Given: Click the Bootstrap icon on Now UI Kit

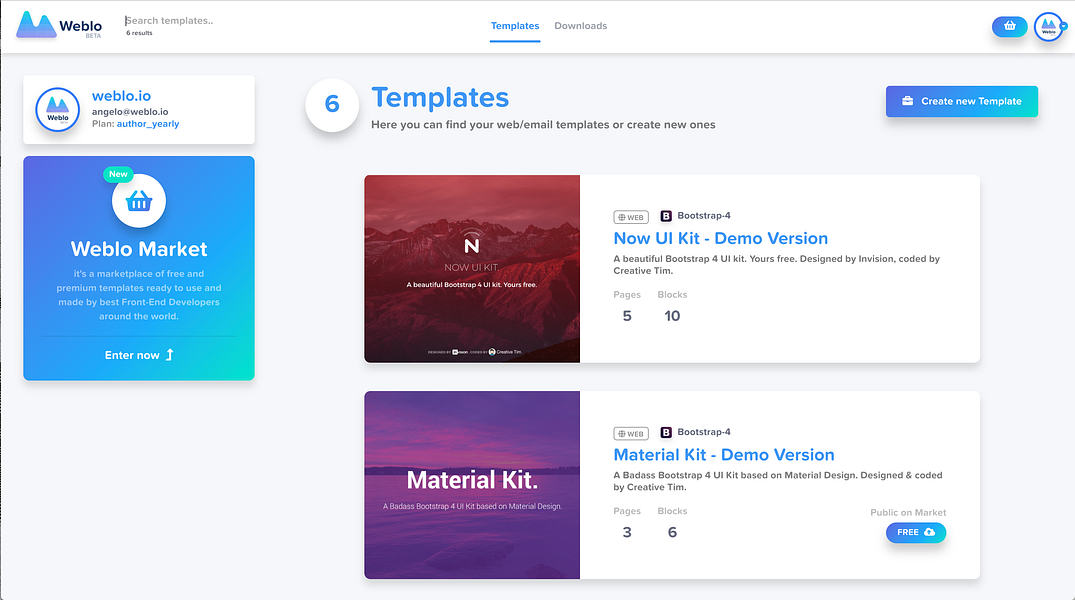Looking at the screenshot, I should (x=666, y=216).
